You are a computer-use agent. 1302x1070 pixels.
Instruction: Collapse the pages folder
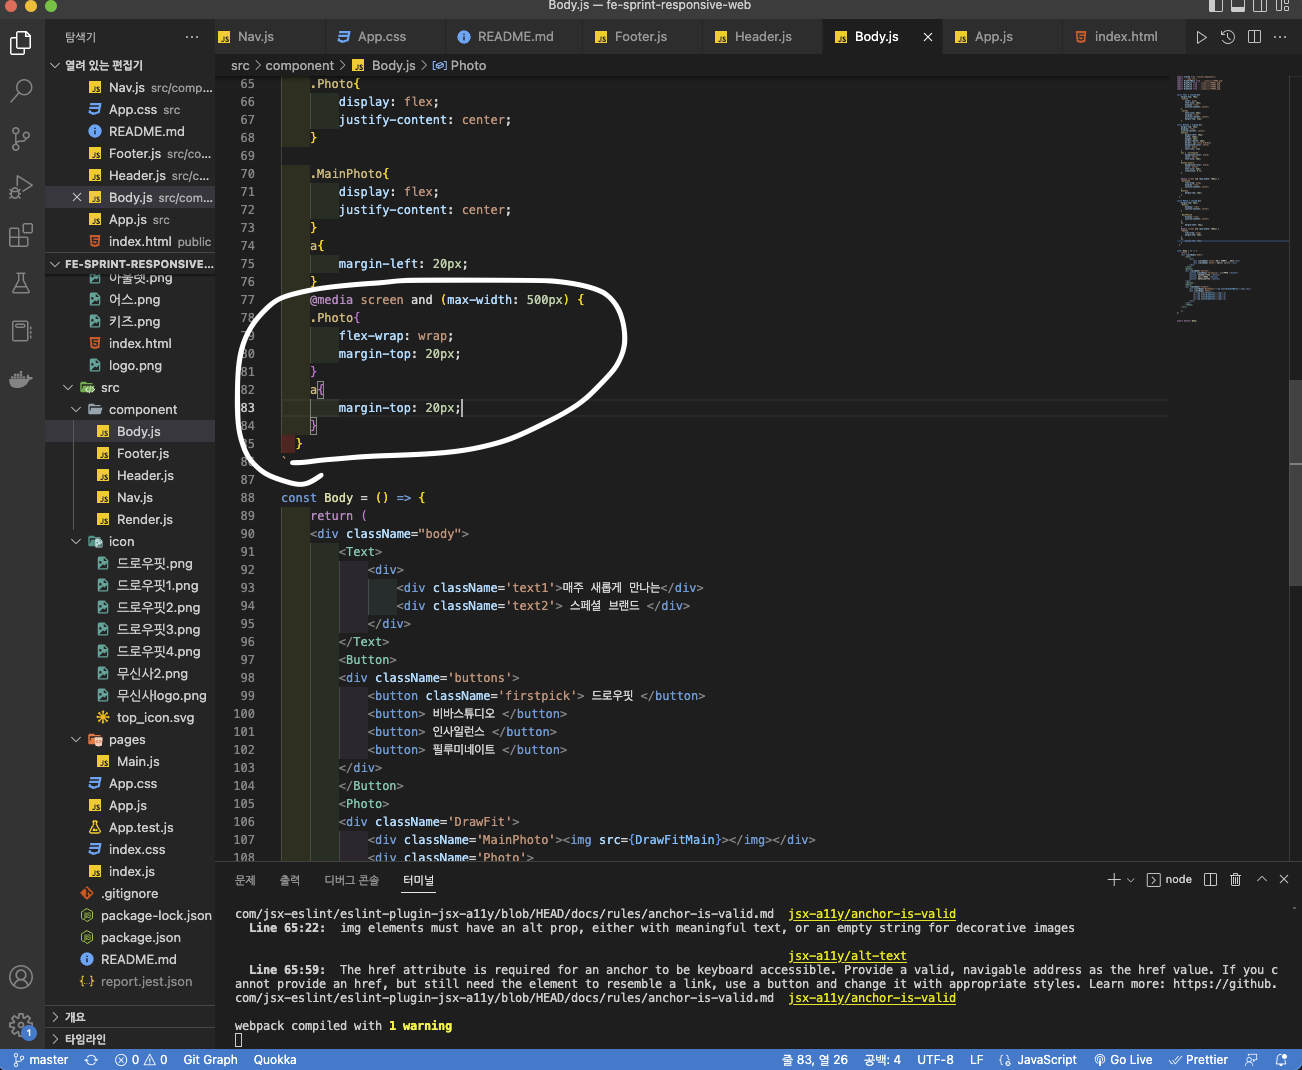pos(76,740)
